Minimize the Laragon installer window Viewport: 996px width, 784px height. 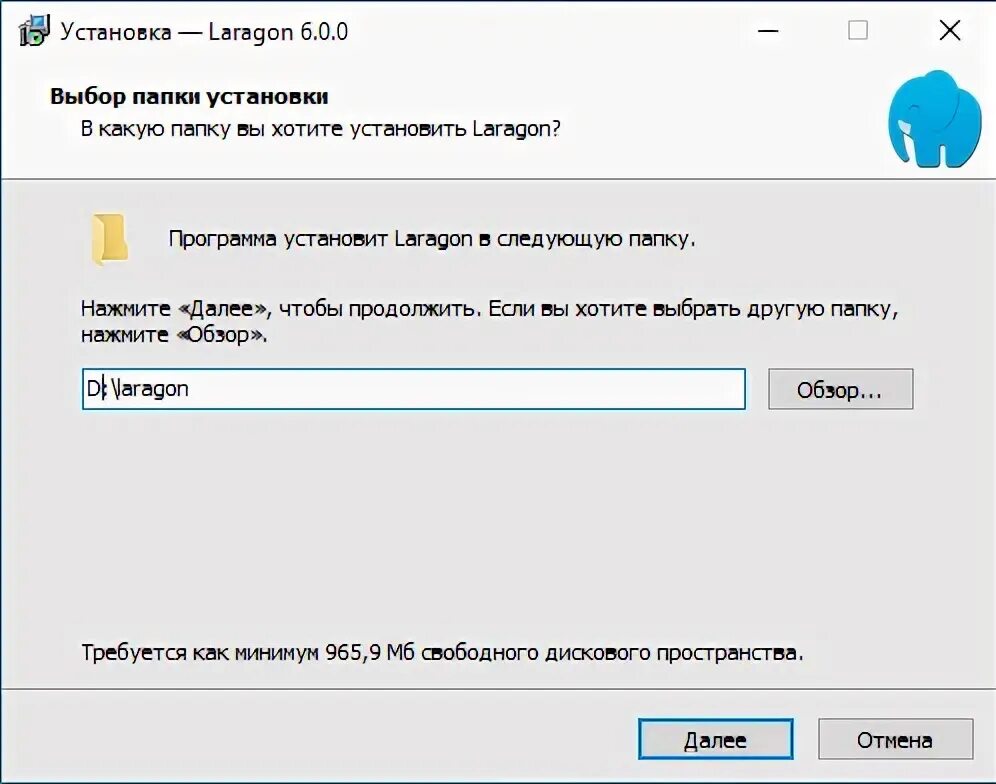coord(767,31)
